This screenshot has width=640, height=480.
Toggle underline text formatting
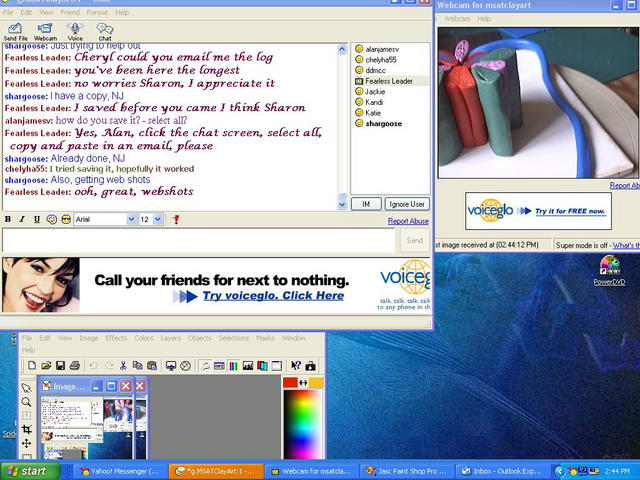(x=37, y=219)
